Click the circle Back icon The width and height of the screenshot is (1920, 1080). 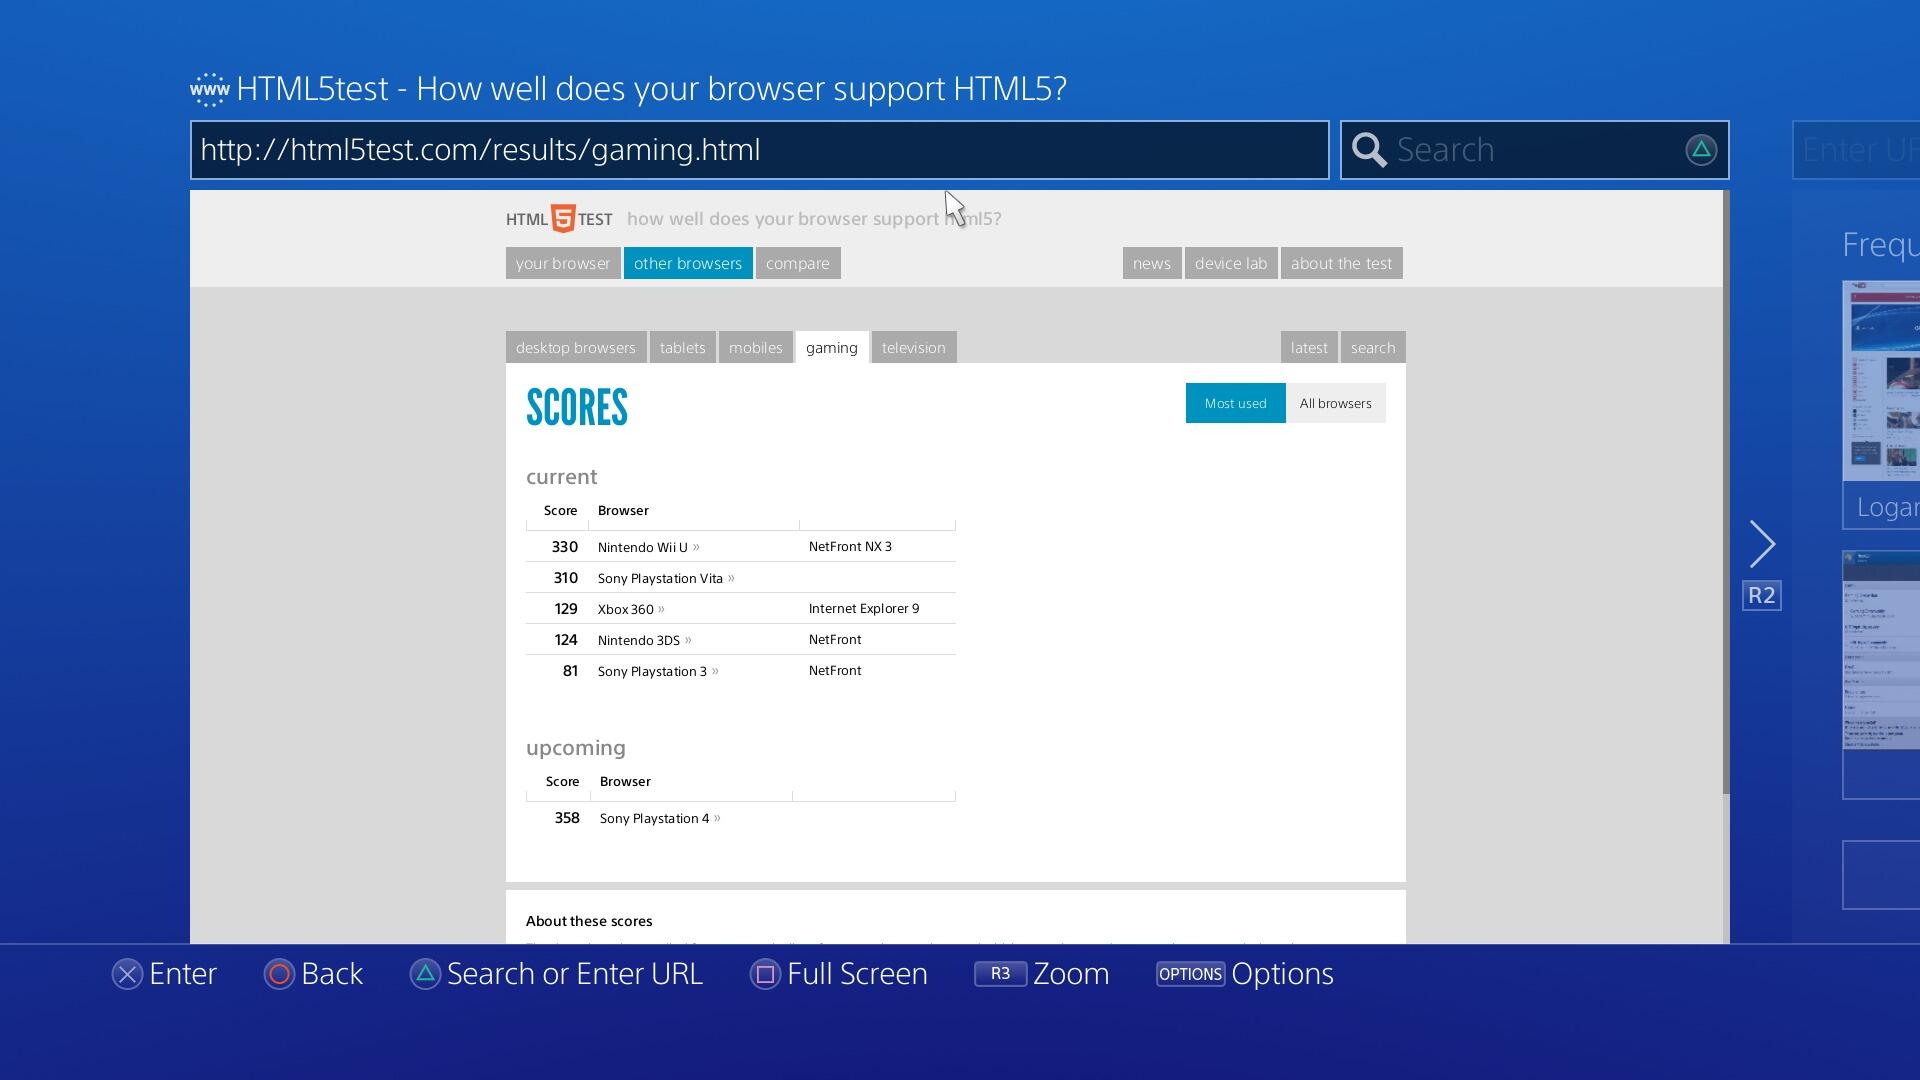pyautogui.click(x=279, y=974)
